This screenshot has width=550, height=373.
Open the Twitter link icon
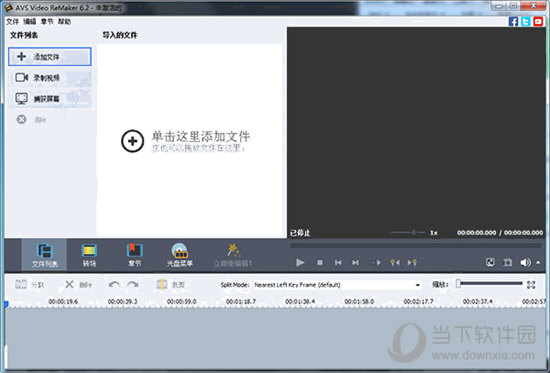pyautogui.click(x=526, y=21)
